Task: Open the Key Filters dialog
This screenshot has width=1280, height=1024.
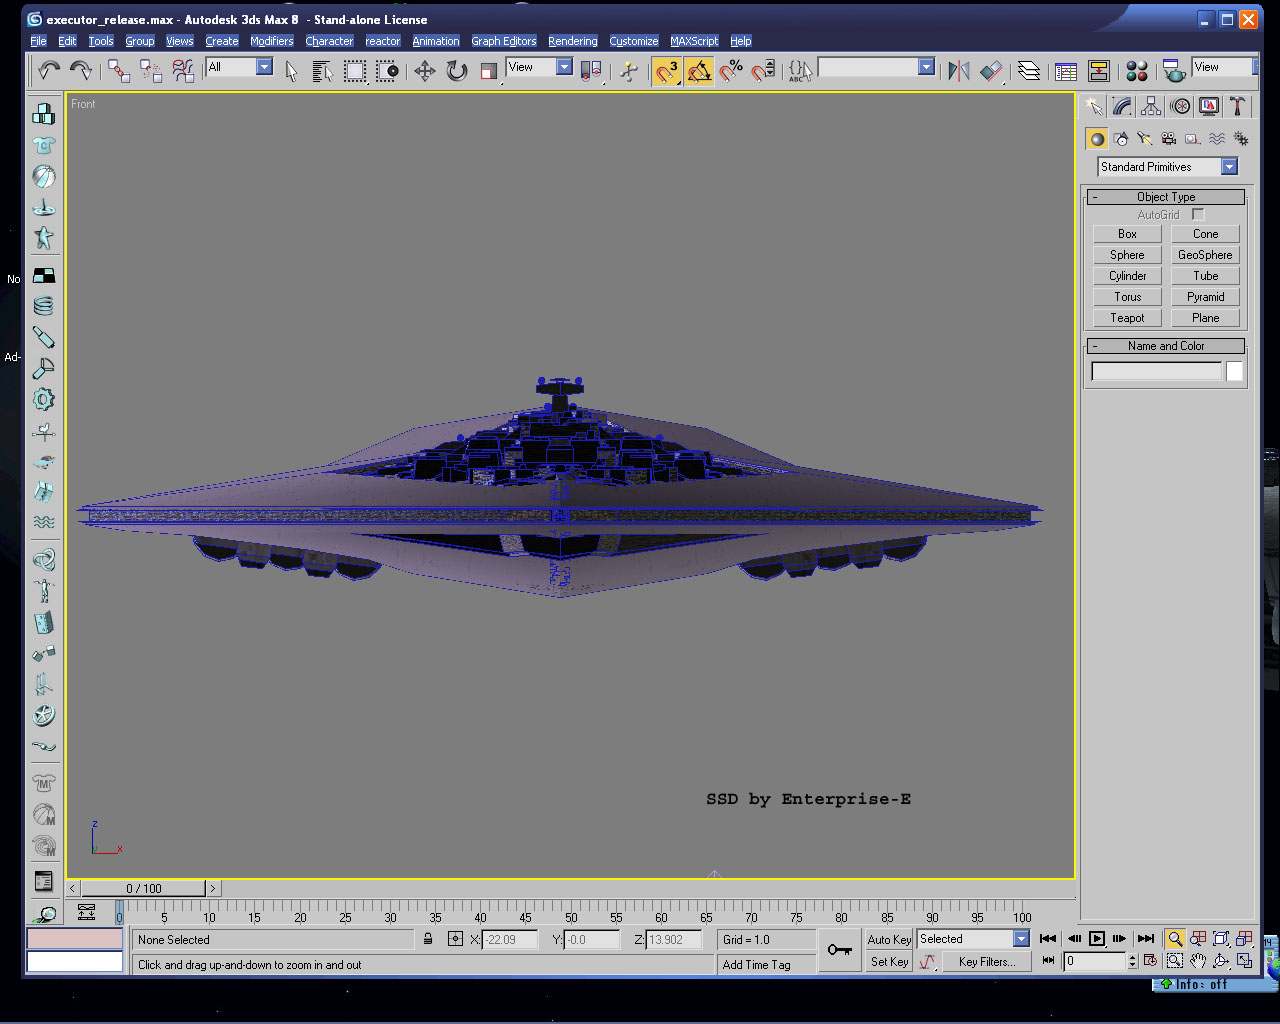Action: [x=986, y=962]
